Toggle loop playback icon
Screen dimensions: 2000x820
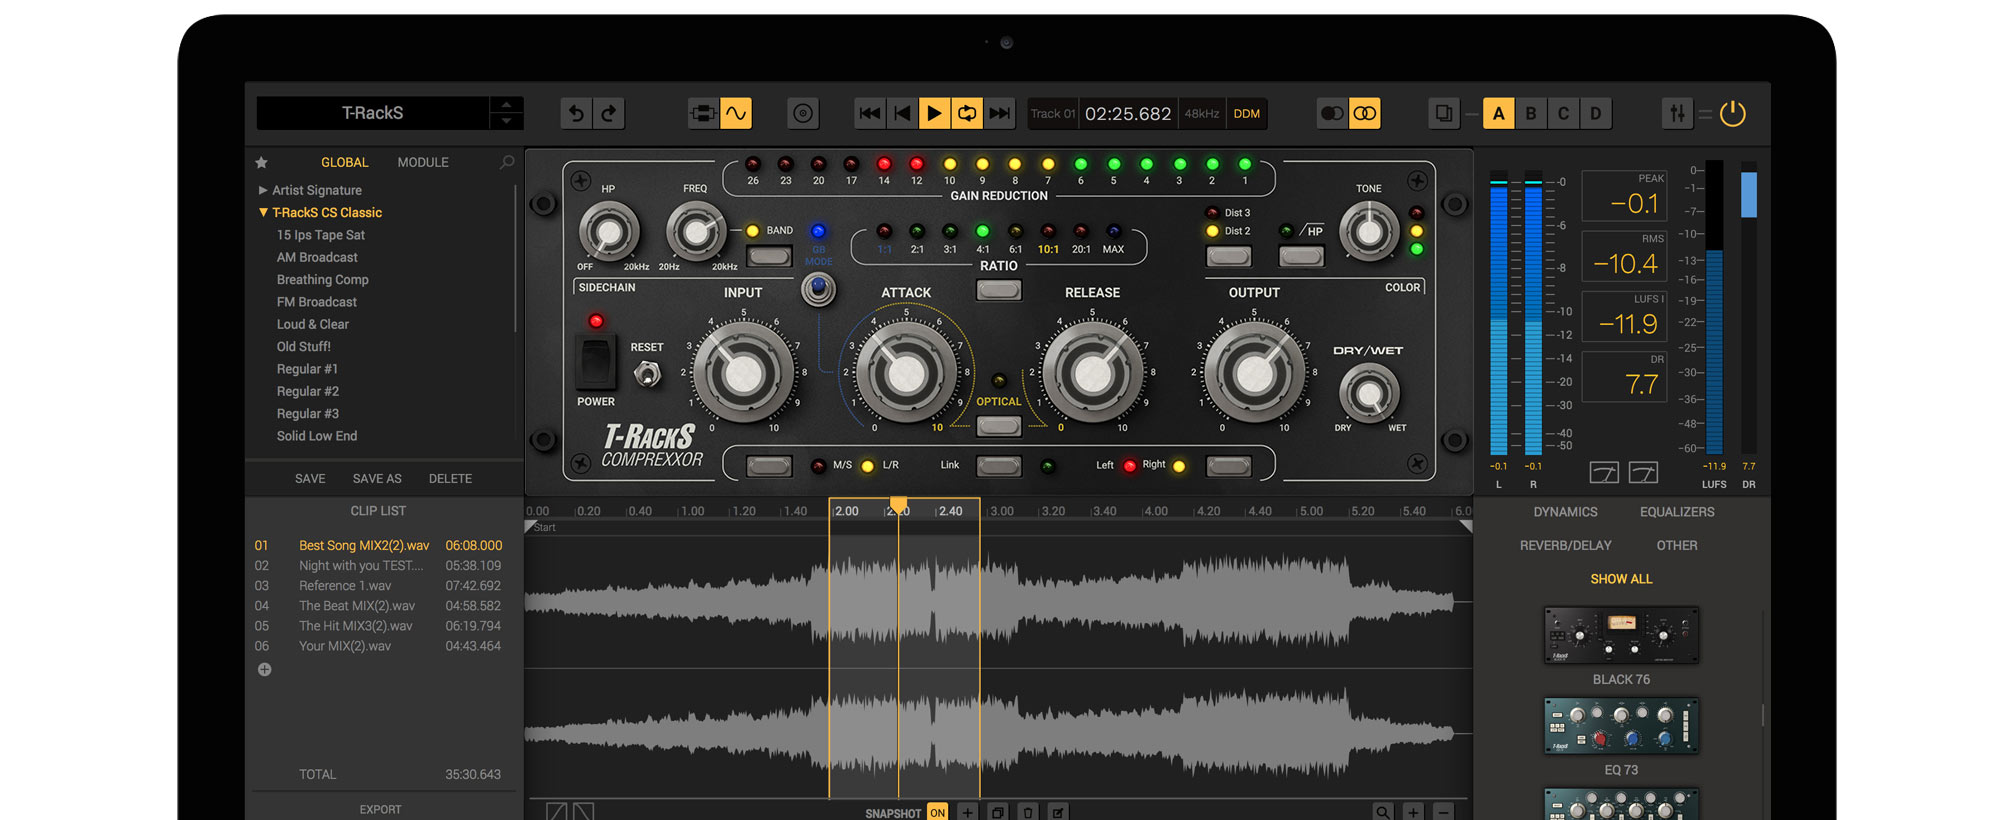967,114
